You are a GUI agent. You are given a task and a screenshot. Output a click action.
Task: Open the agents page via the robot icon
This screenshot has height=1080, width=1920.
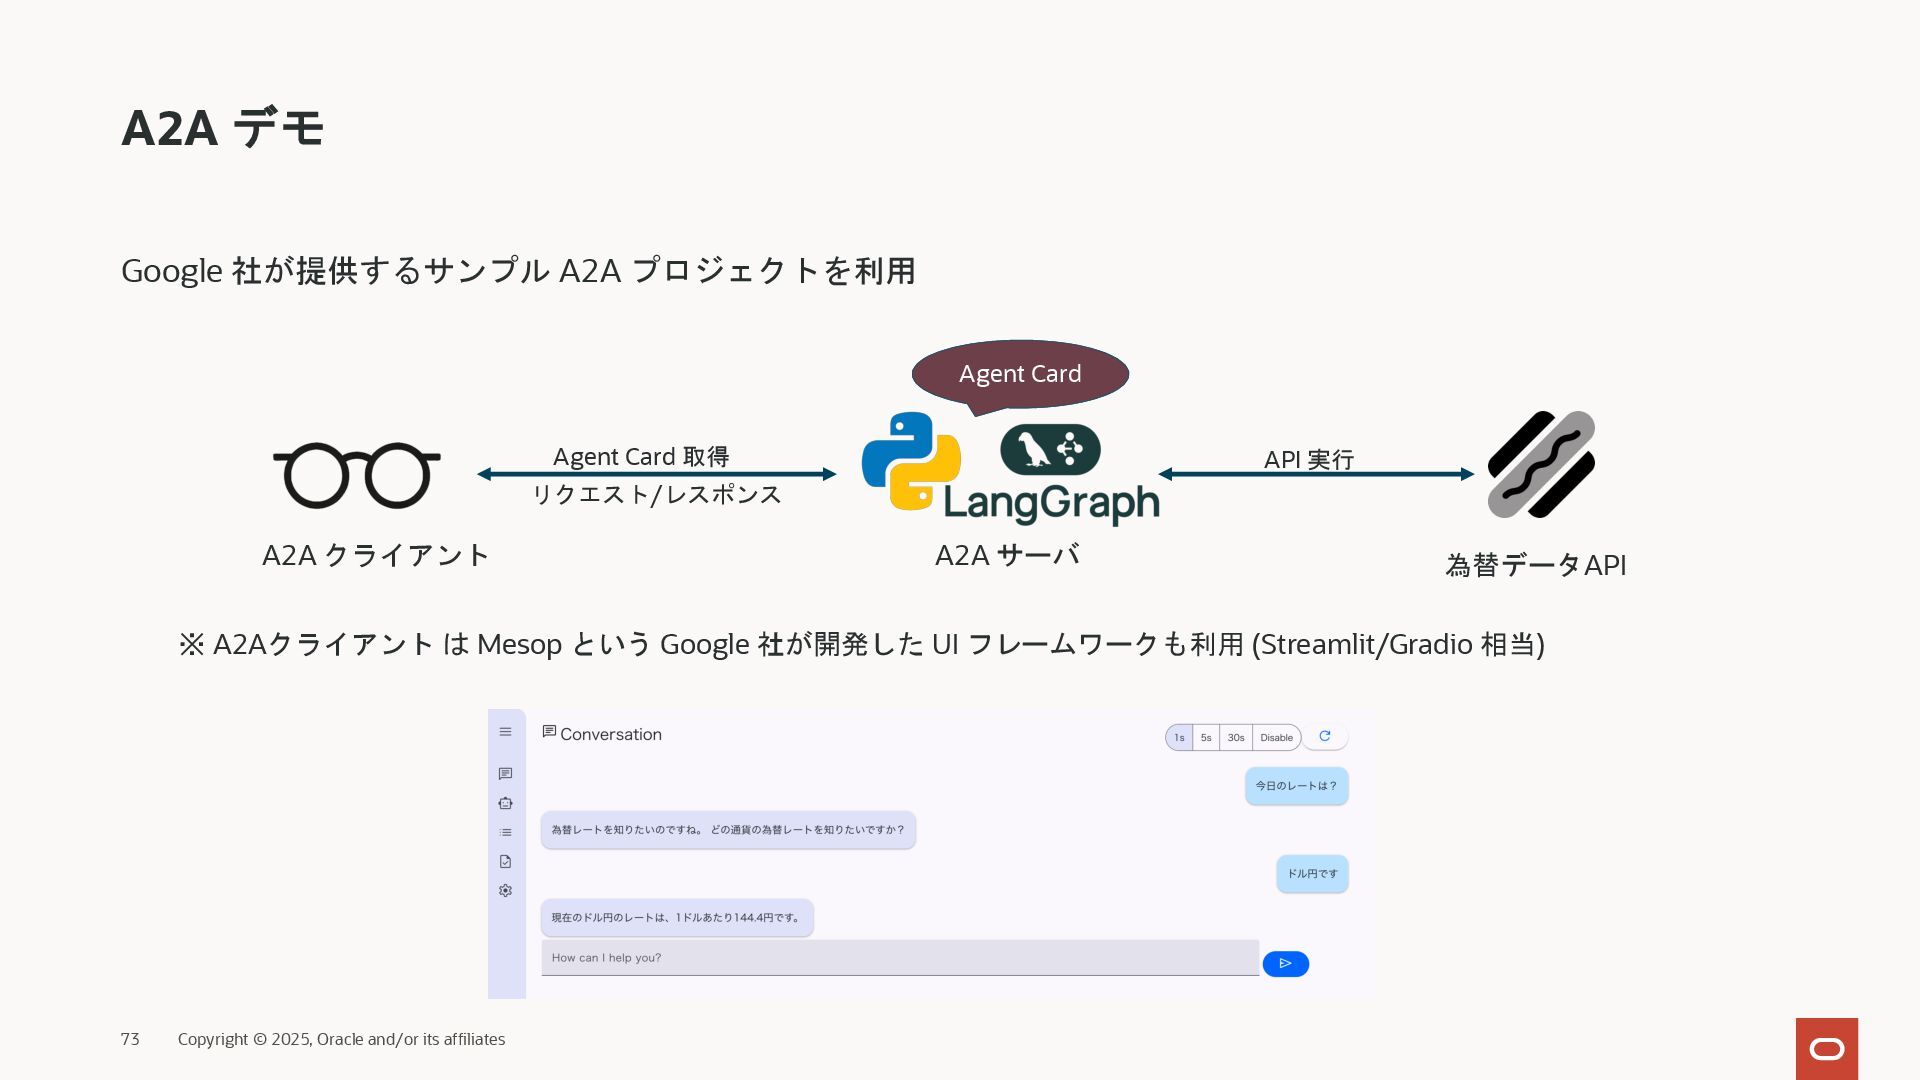point(505,803)
